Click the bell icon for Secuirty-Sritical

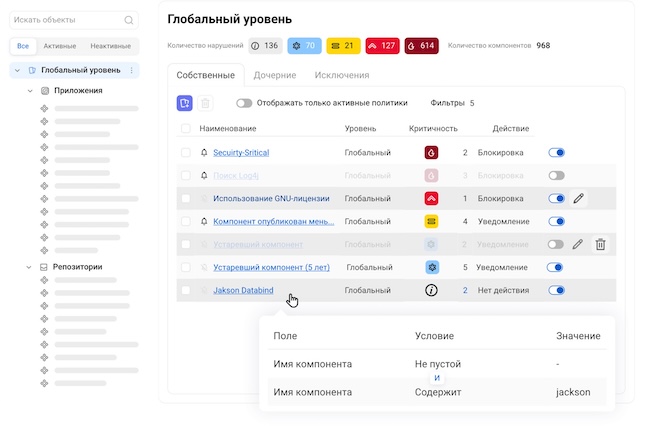(204, 152)
